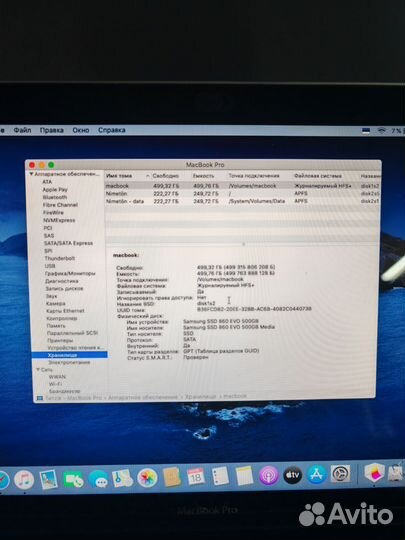This screenshot has height=540, width=405.
Task: Select Звук in the sidebar
Action: point(51,296)
